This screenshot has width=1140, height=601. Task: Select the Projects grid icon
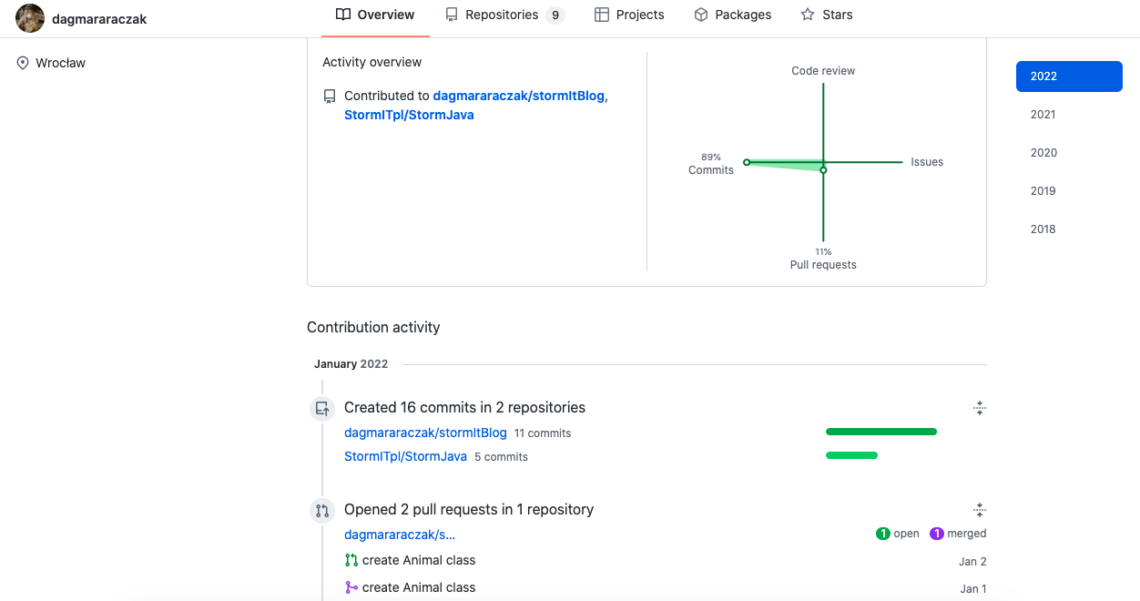click(600, 14)
